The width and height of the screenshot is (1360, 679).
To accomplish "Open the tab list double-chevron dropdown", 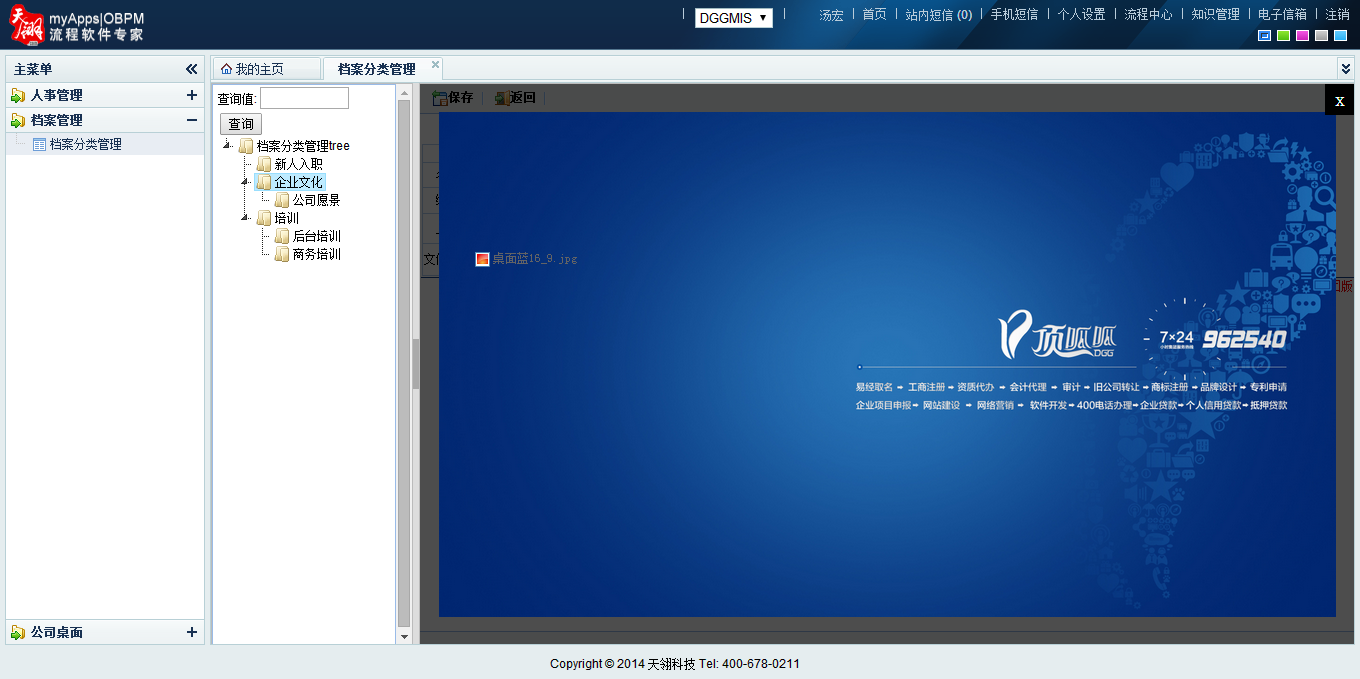I will click(1345, 68).
